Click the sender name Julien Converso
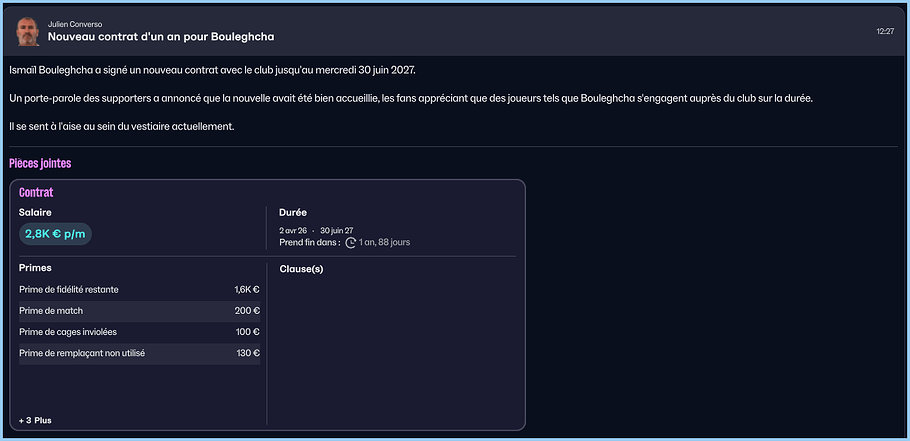 coord(75,24)
